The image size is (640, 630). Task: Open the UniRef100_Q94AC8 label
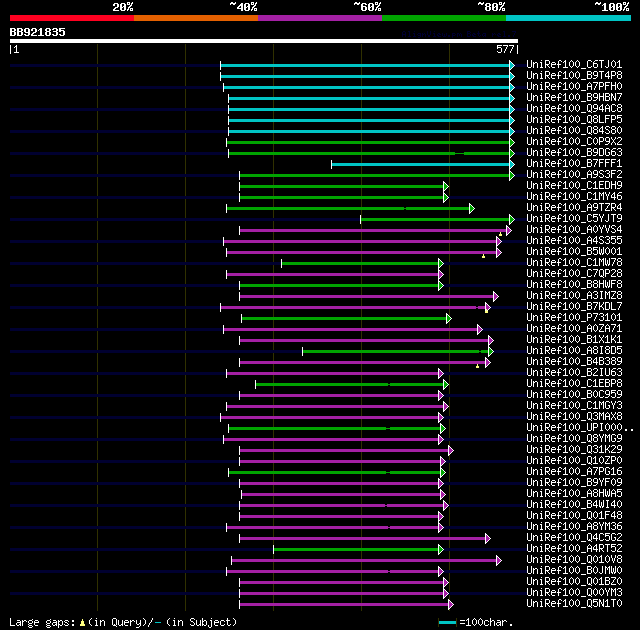(x=574, y=109)
